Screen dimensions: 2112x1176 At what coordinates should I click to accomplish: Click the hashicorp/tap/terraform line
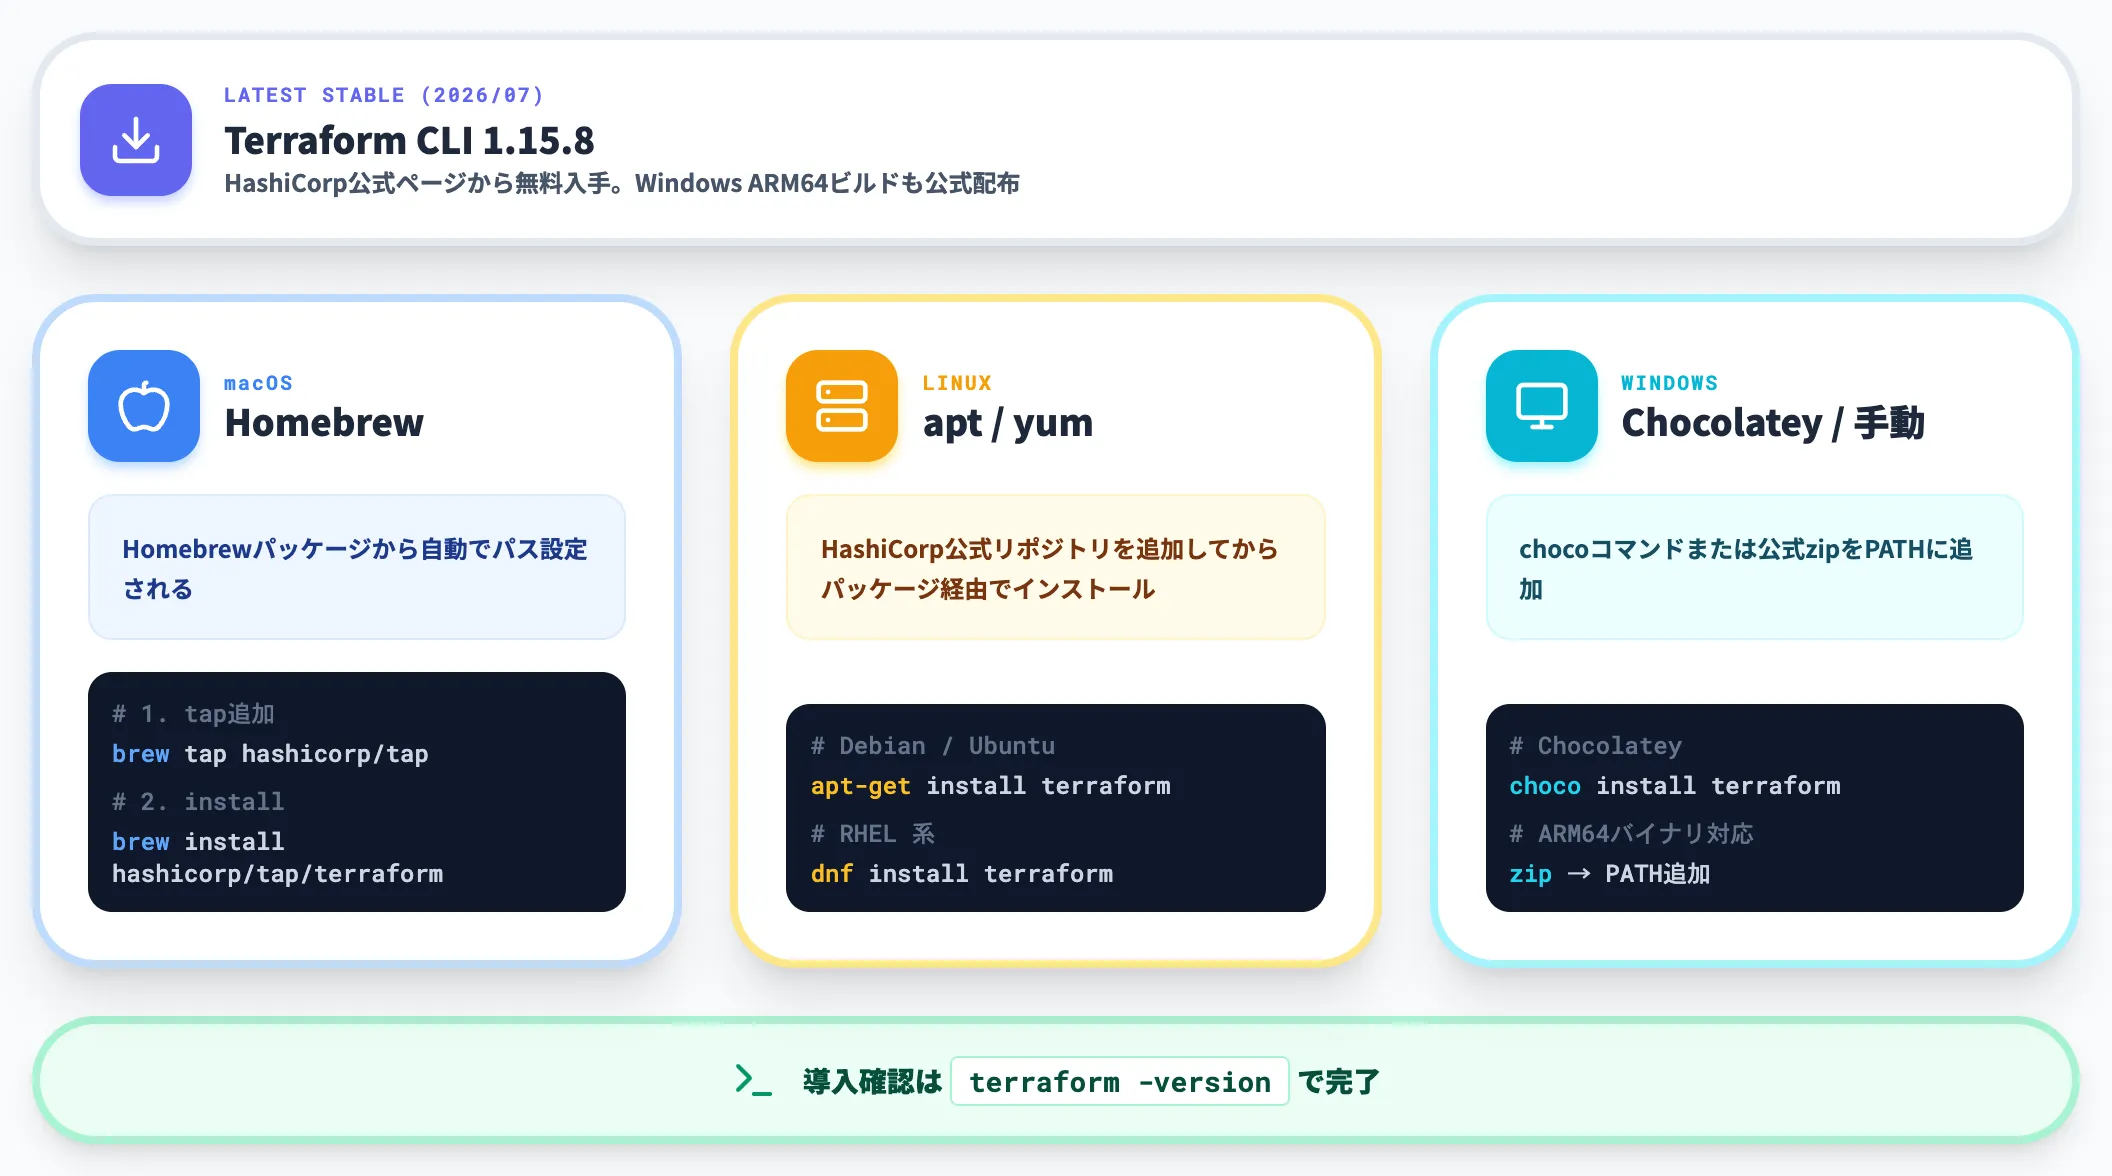click(x=277, y=874)
